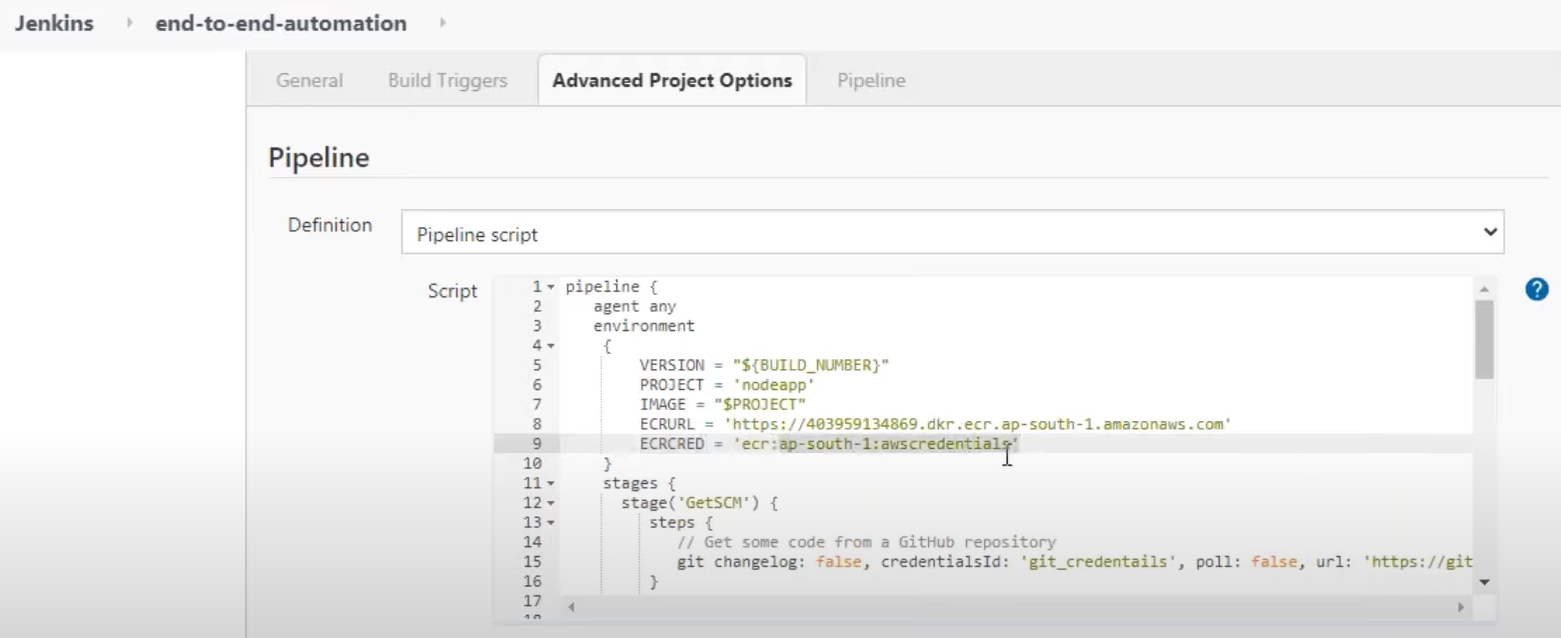Place cursor on the VERSION variable line
1561x638 pixels.
pos(764,366)
